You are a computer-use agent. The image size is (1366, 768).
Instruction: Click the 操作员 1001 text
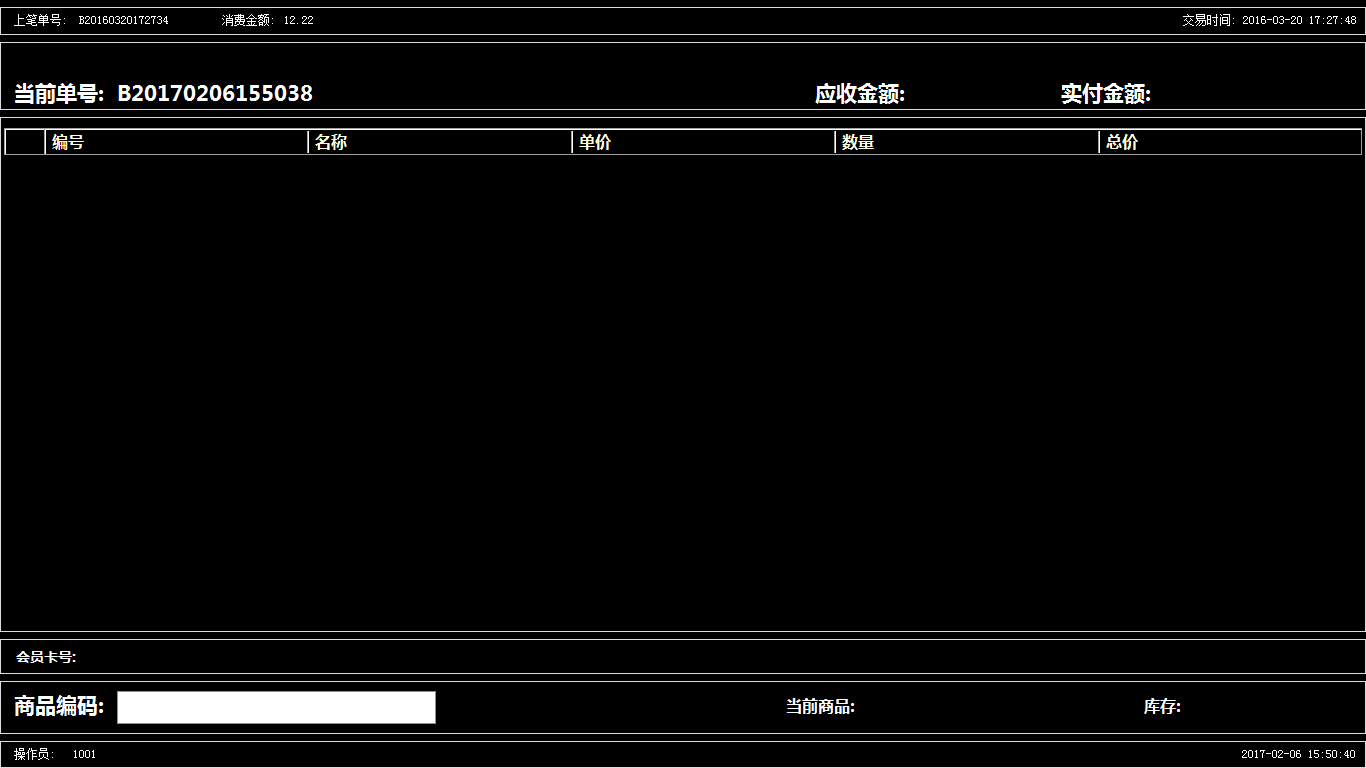[x=55, y=754]
